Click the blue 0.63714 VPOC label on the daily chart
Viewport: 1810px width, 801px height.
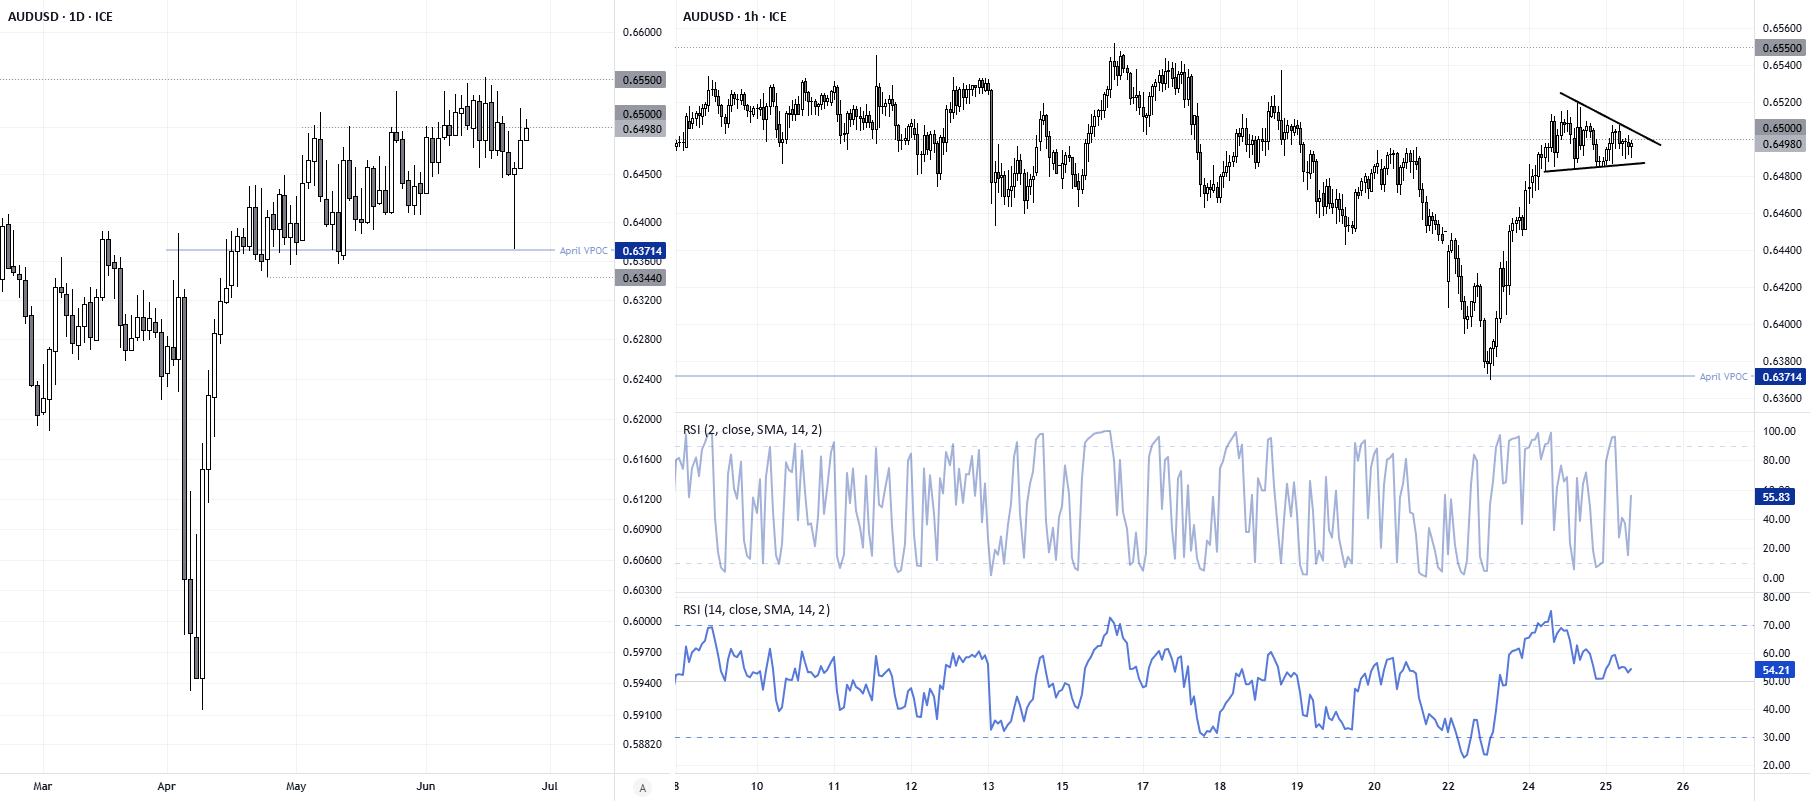tap(642, 251)
